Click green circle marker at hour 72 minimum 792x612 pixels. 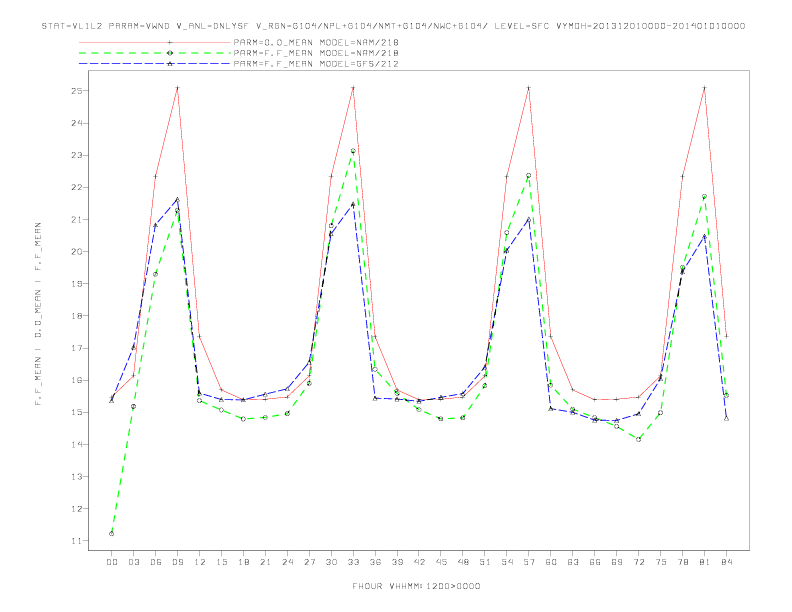638,439
